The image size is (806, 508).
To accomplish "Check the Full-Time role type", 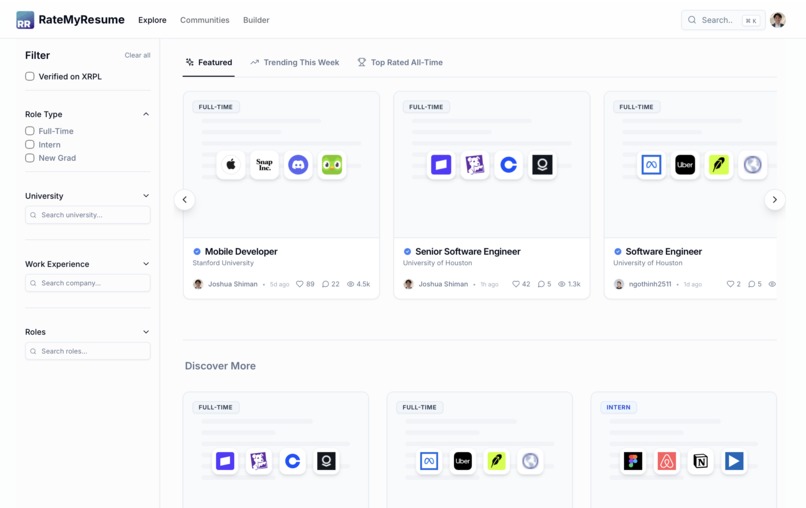I will pyautogui.click(x=30, y=131).
